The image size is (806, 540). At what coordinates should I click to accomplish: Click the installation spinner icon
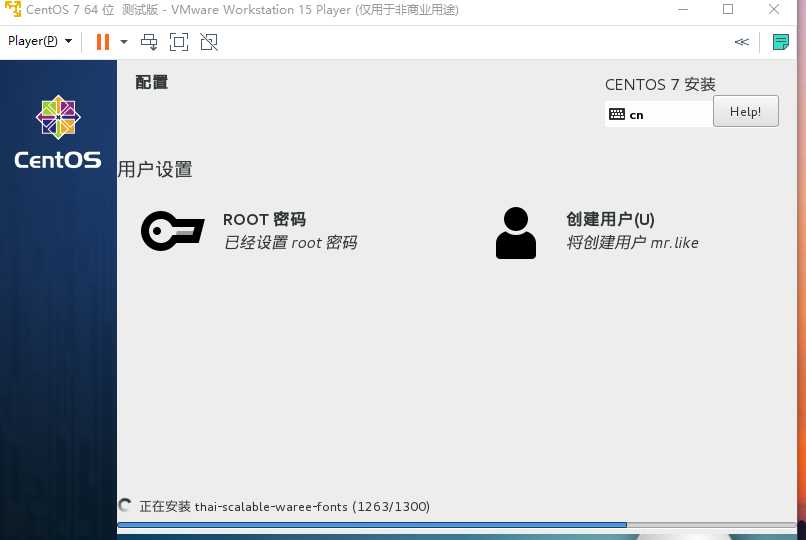[x=124, y=506]
